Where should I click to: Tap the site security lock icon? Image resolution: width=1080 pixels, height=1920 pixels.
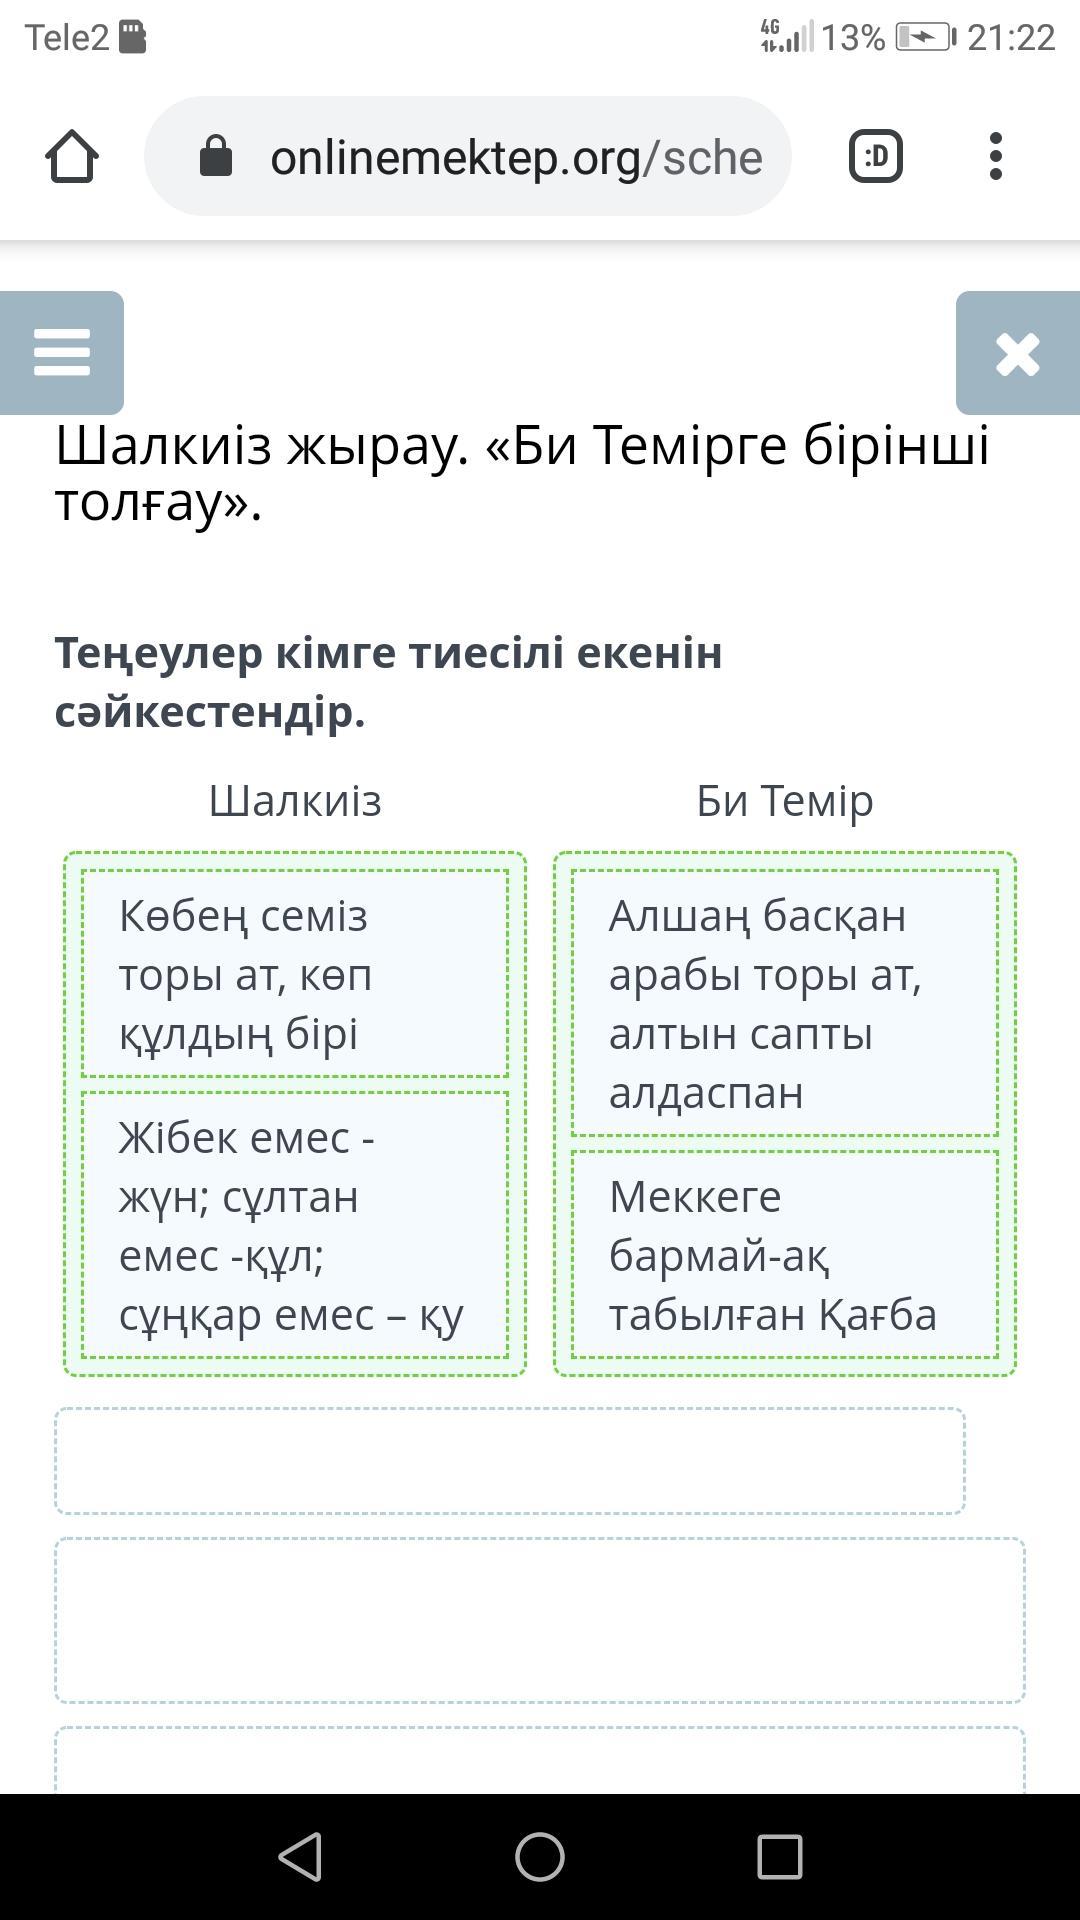pyautogui.click(x=216, y=157)
